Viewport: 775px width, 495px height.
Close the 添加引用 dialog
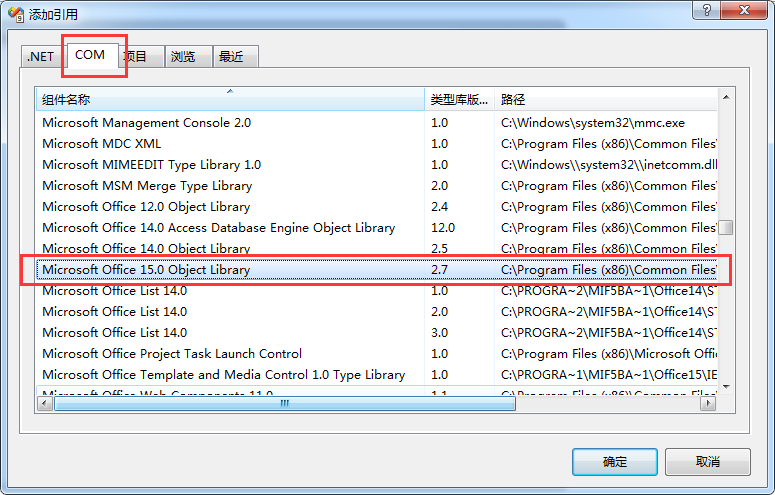pos(744,10)
